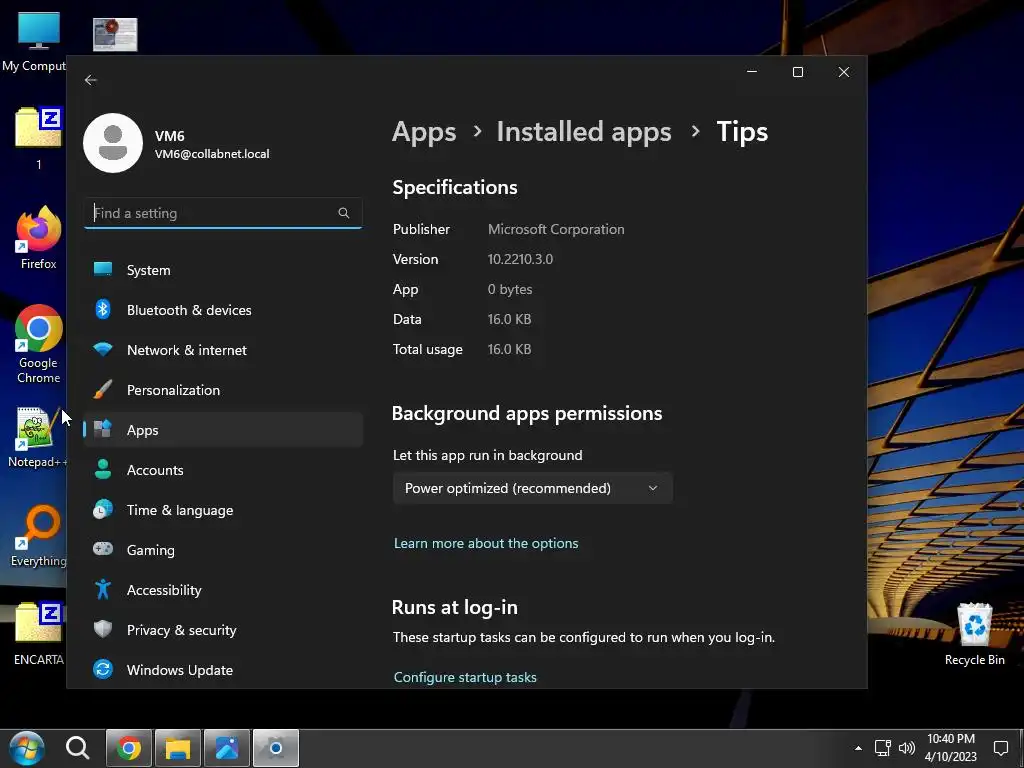Select the ENCARTA zip folder on desktop
This screenshot has width=1024, height=768.
pyautogui.click(x=39, y=633)
